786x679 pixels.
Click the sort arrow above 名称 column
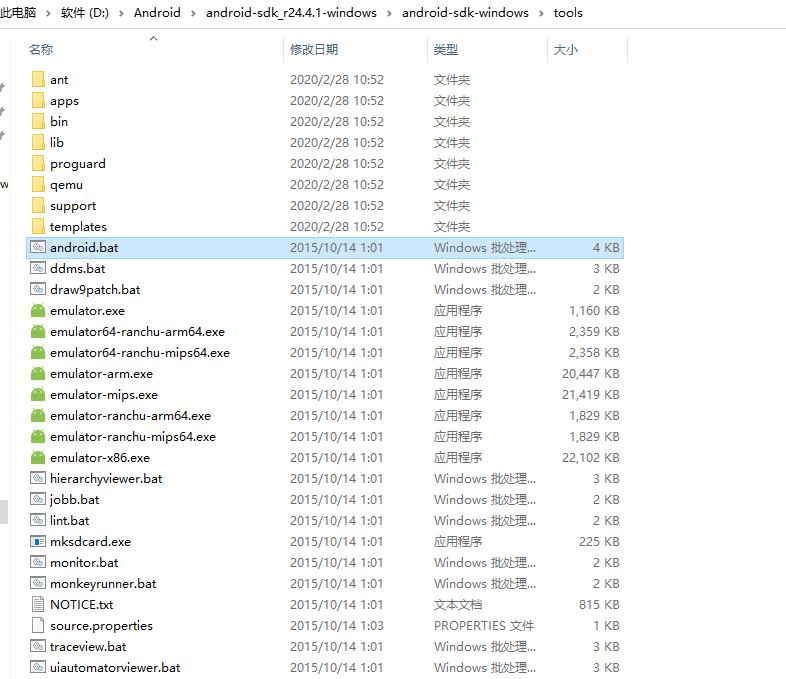click(154, 39)
